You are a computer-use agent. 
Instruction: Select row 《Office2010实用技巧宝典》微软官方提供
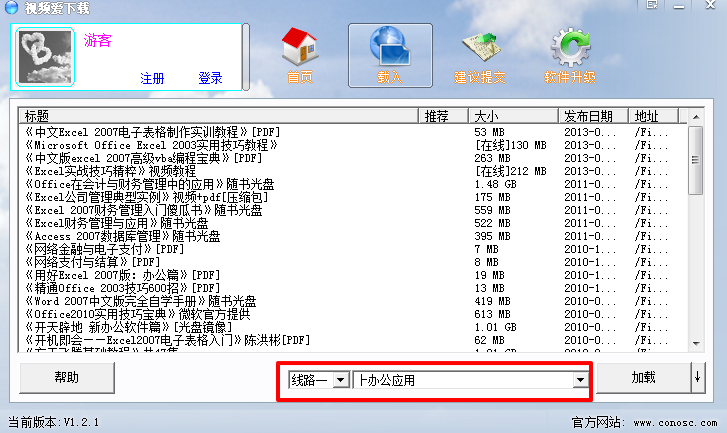[x=352, y=314]
